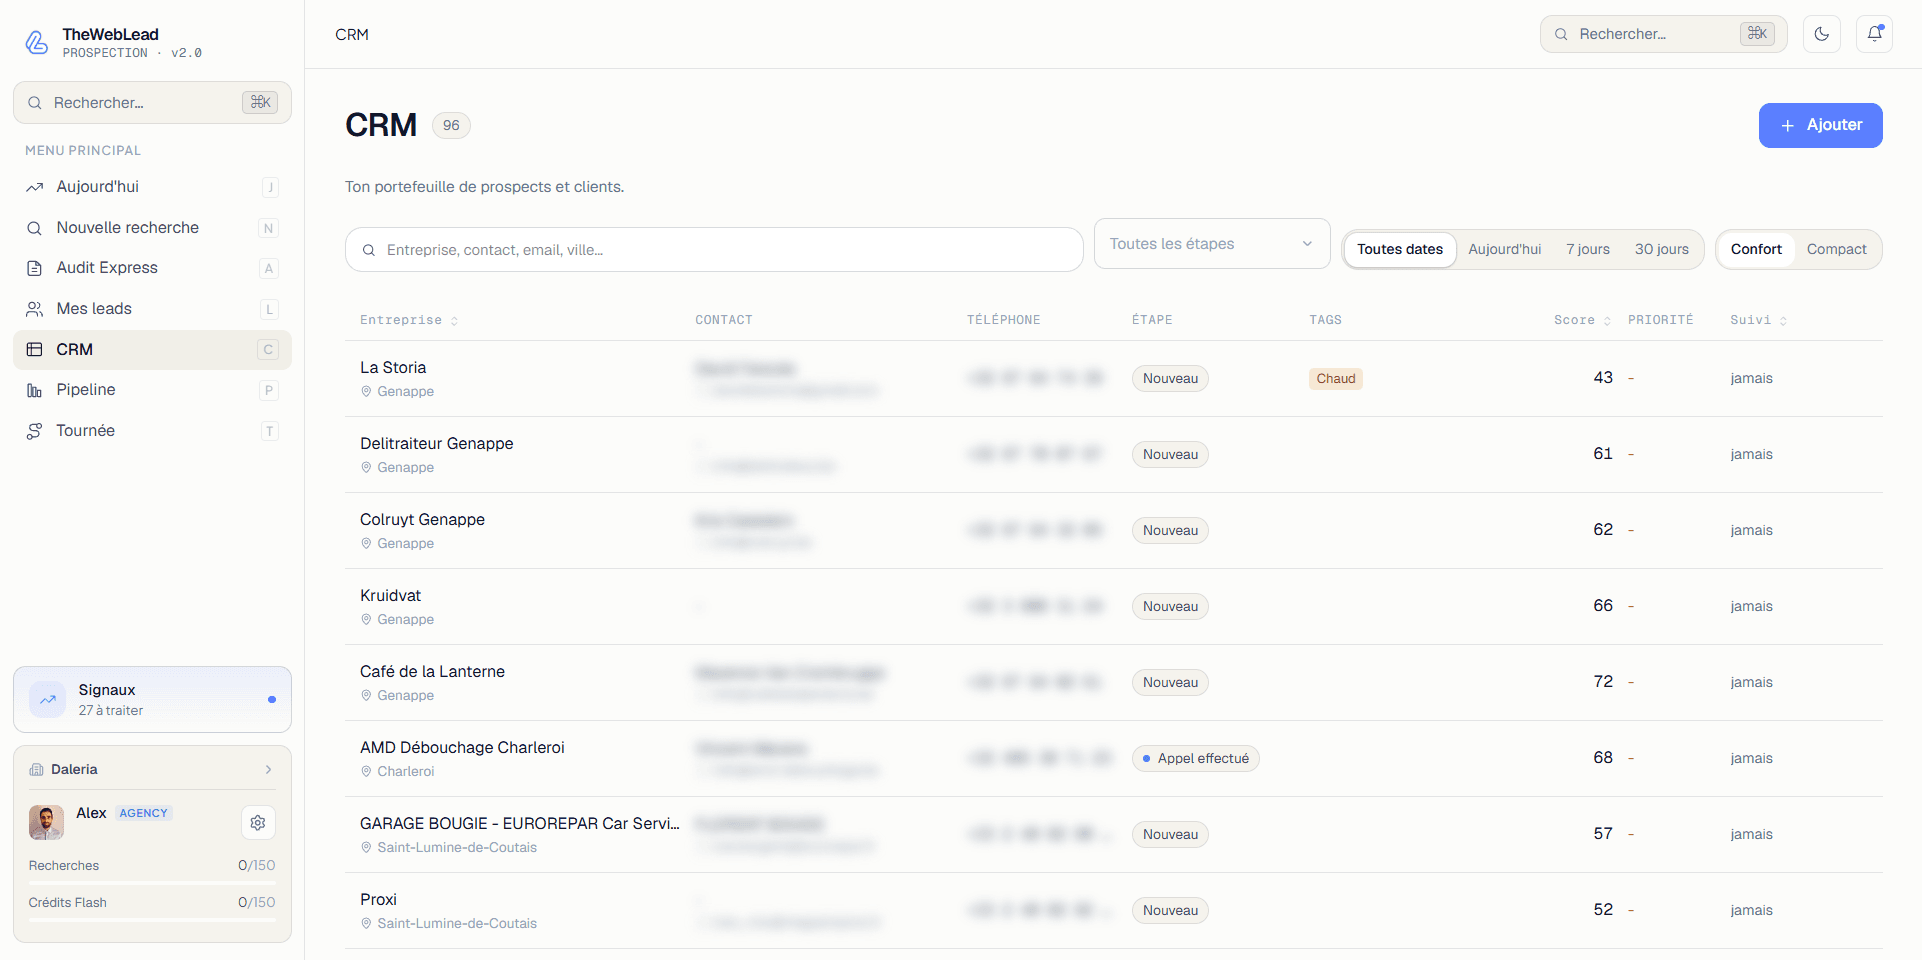Focus Entreprise, contact, email search field
The image size is (1922, 960).
(714, 250)
